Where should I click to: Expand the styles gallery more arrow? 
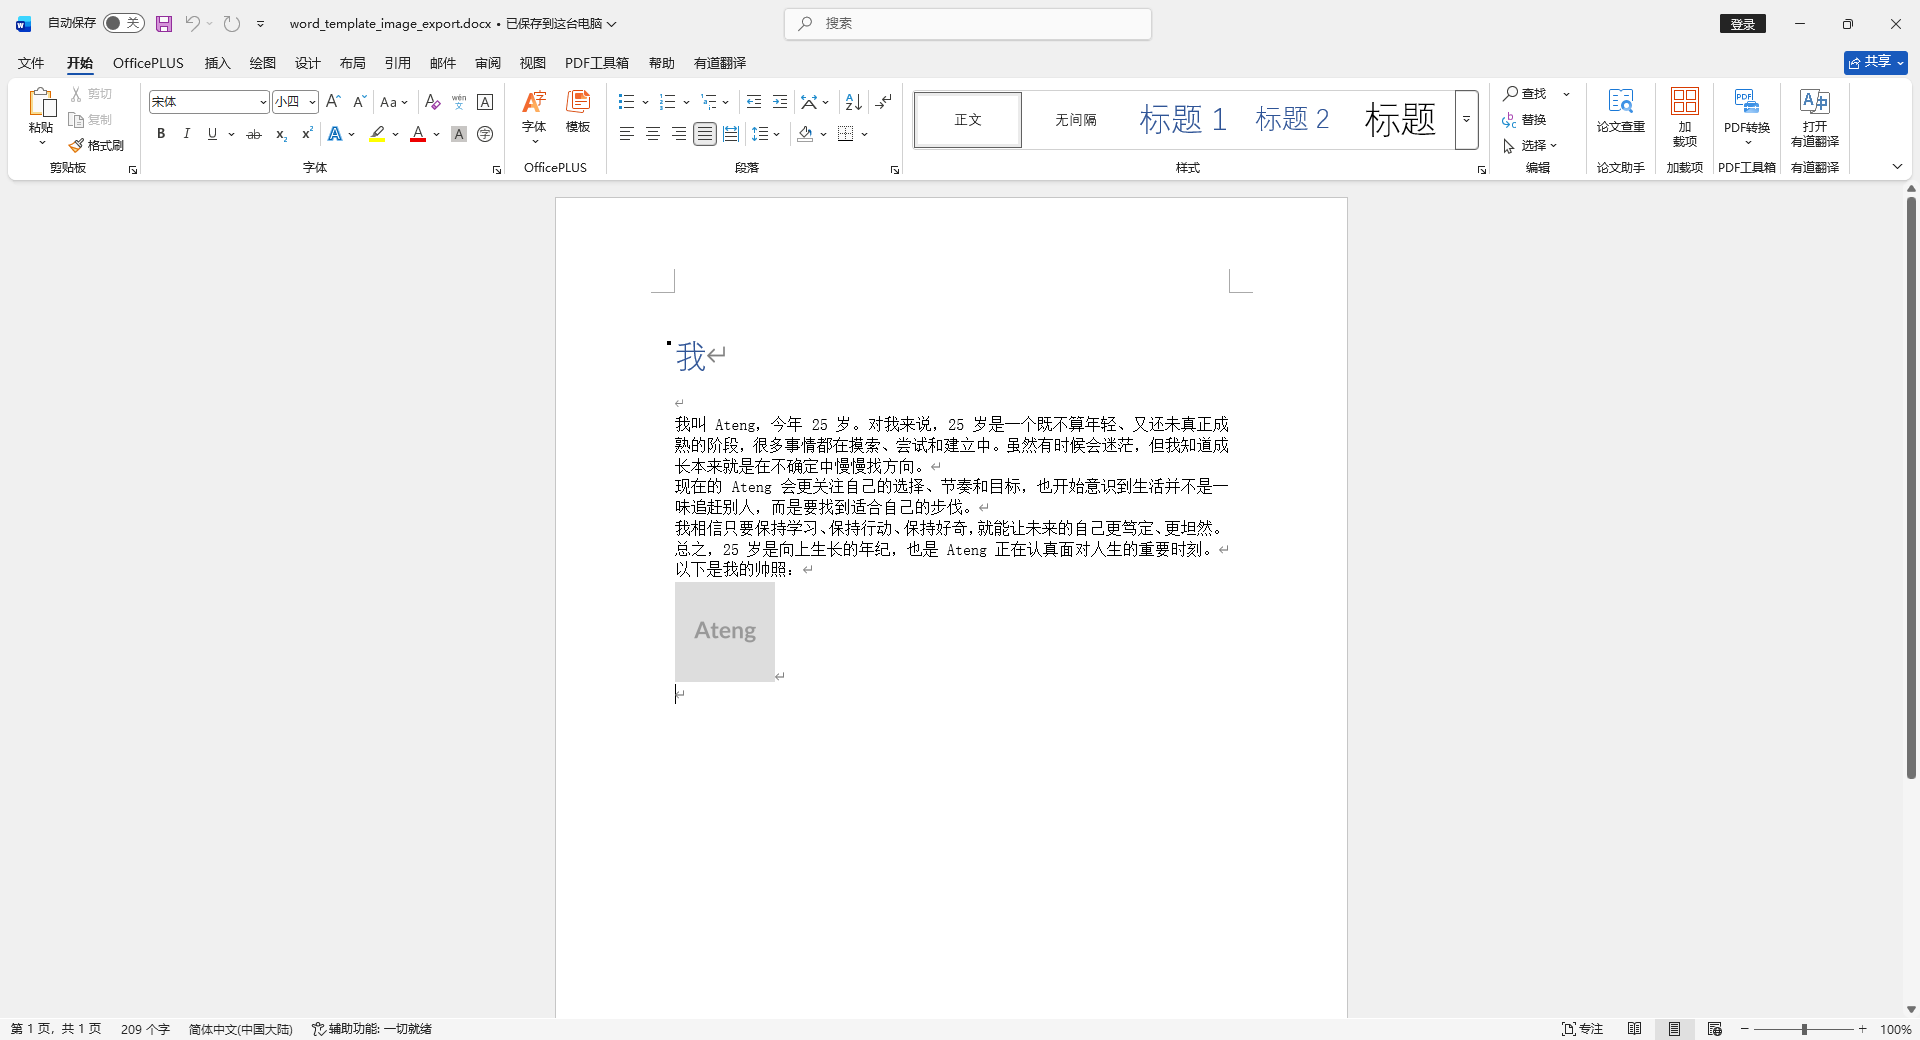[1466, 120]
